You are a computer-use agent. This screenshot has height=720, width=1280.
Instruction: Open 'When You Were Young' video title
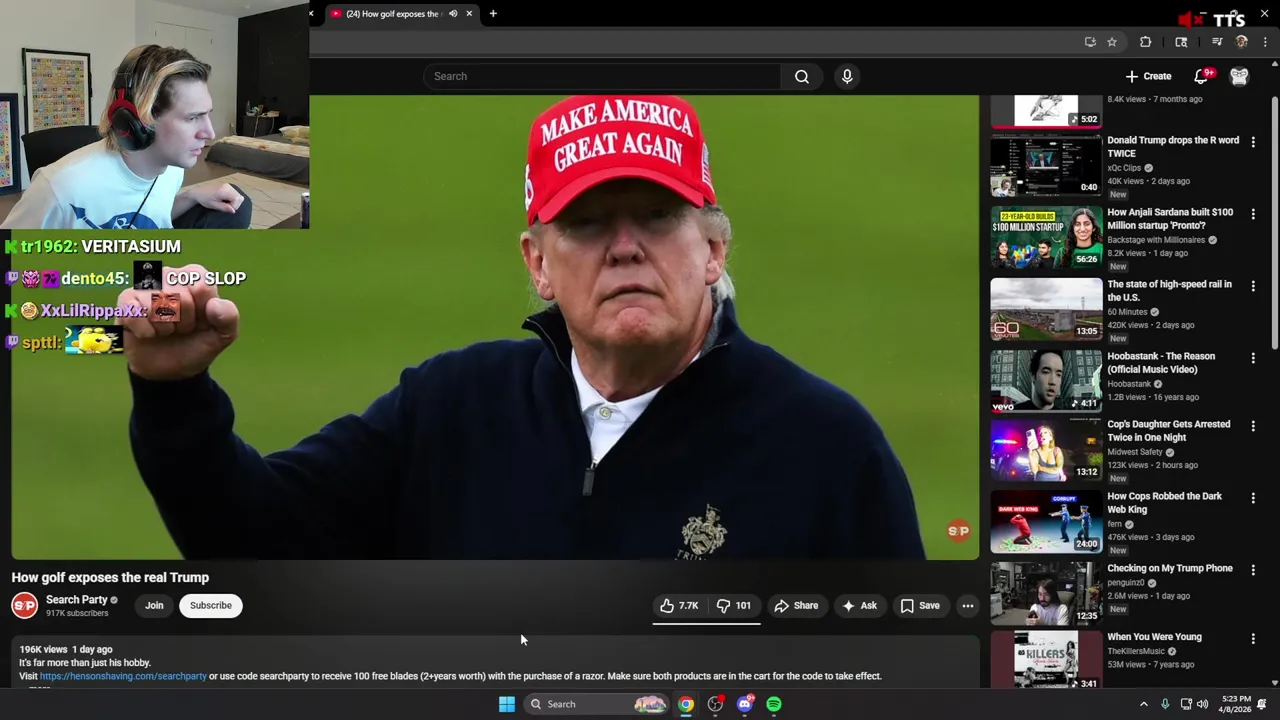point(1154,637)
